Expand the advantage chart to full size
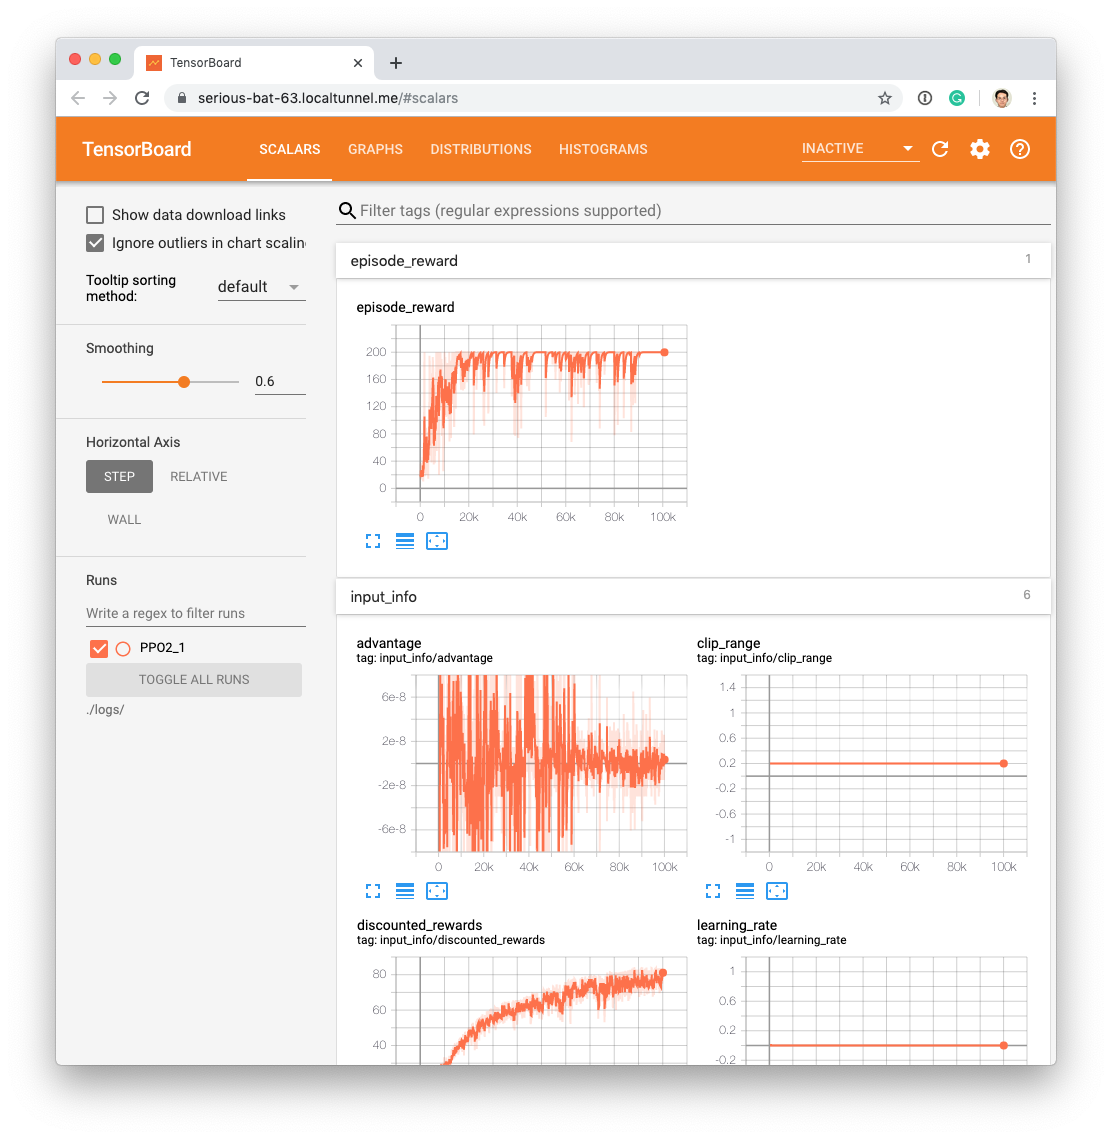The image size is (1112, 1139). [373, 890]
